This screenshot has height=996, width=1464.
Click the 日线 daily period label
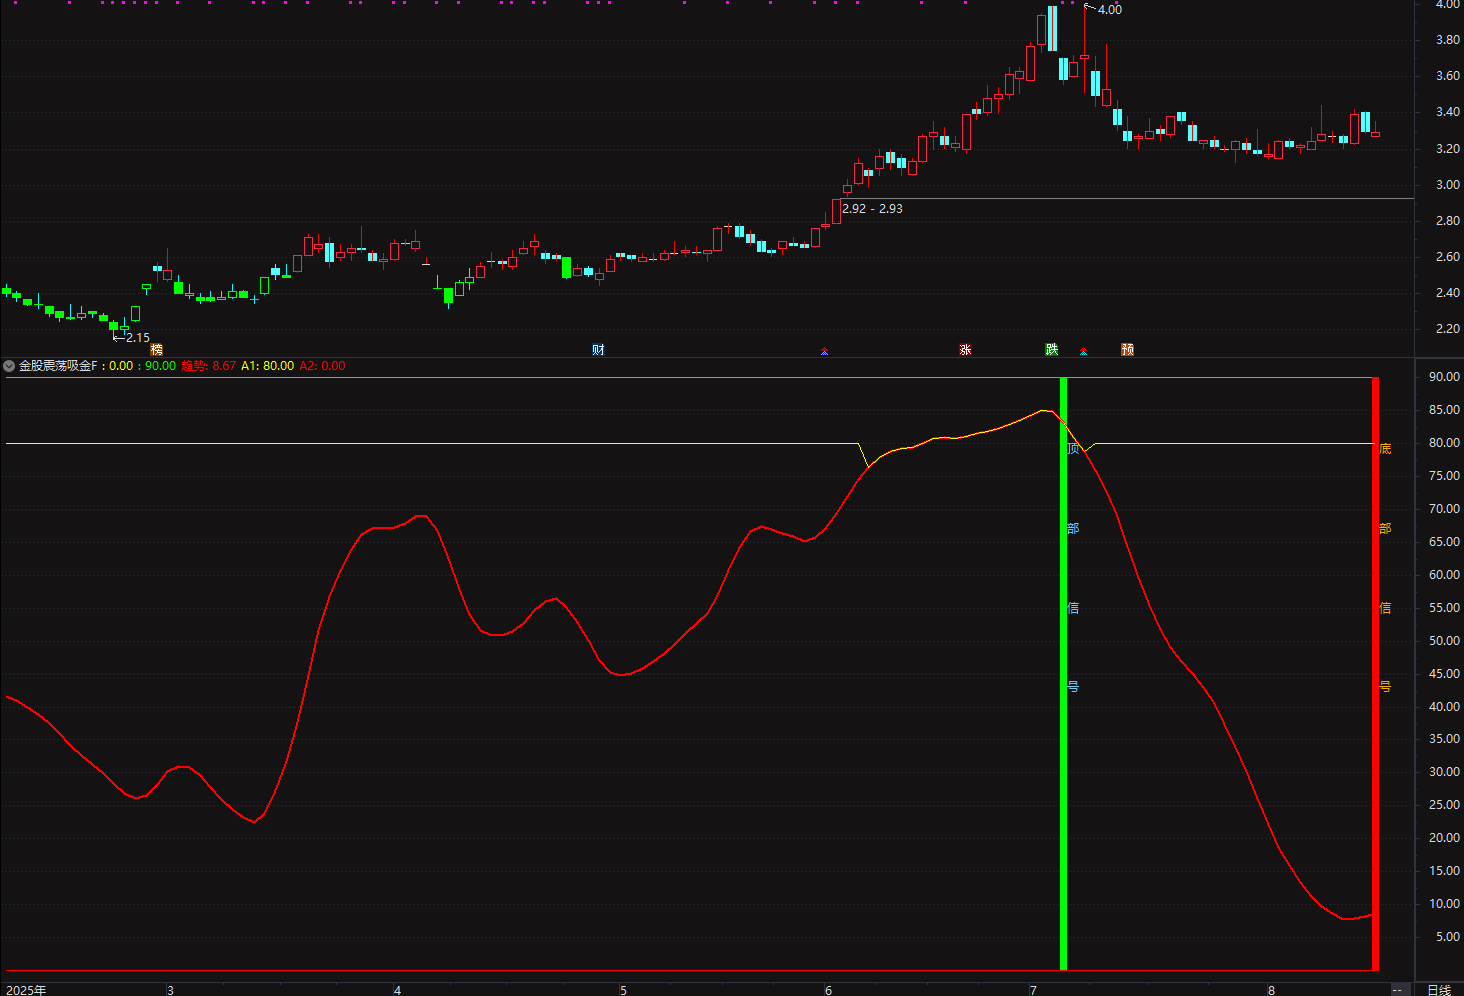click(x=1439, y=990)
